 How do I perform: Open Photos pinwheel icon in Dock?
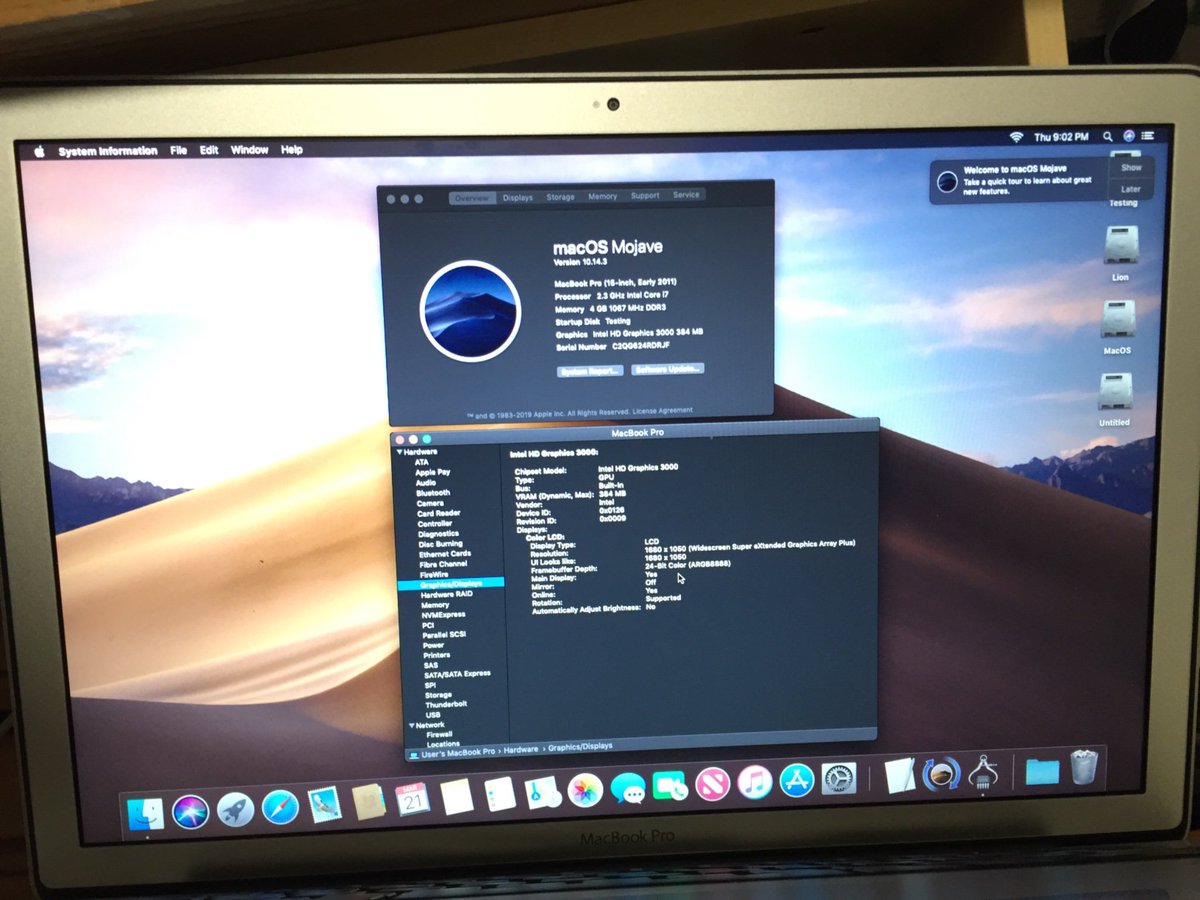point(585,790)
